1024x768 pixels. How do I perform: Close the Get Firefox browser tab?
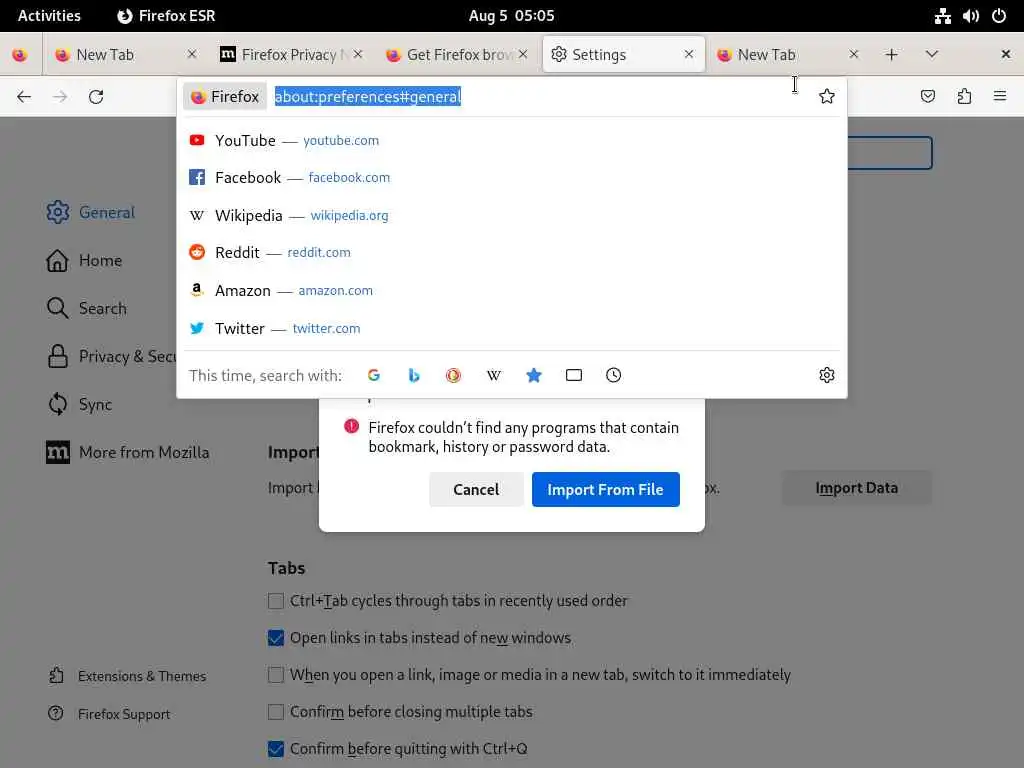coord(523,54)
